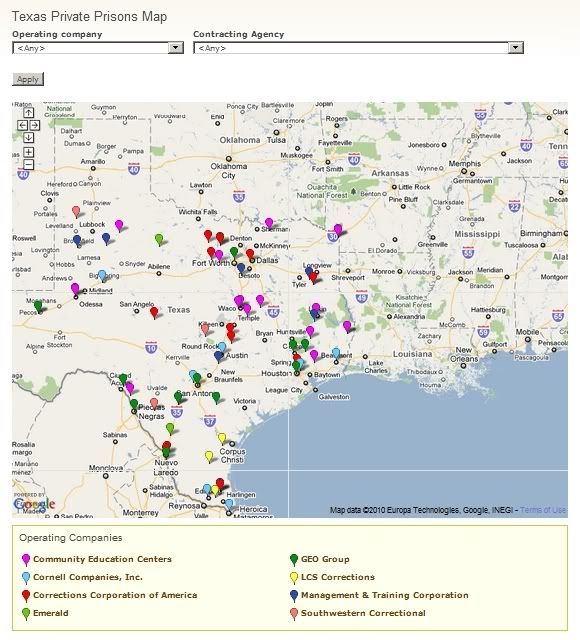Image resolution: width=580 pixels, height=640 pixels.
Task: Click Management & Training Corporation legend entry
Action: point(384,595)
